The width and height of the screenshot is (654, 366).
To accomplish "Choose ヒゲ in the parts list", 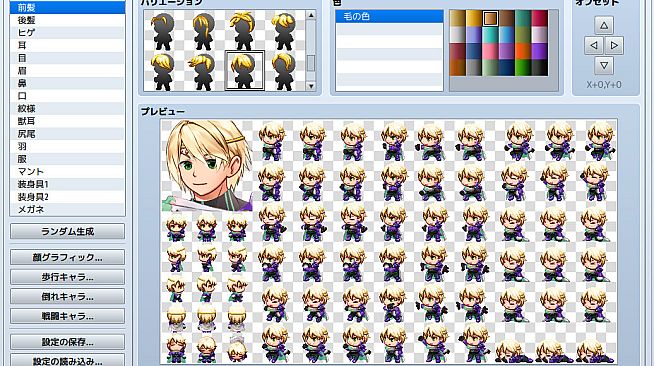I will (x=67, y=33).
